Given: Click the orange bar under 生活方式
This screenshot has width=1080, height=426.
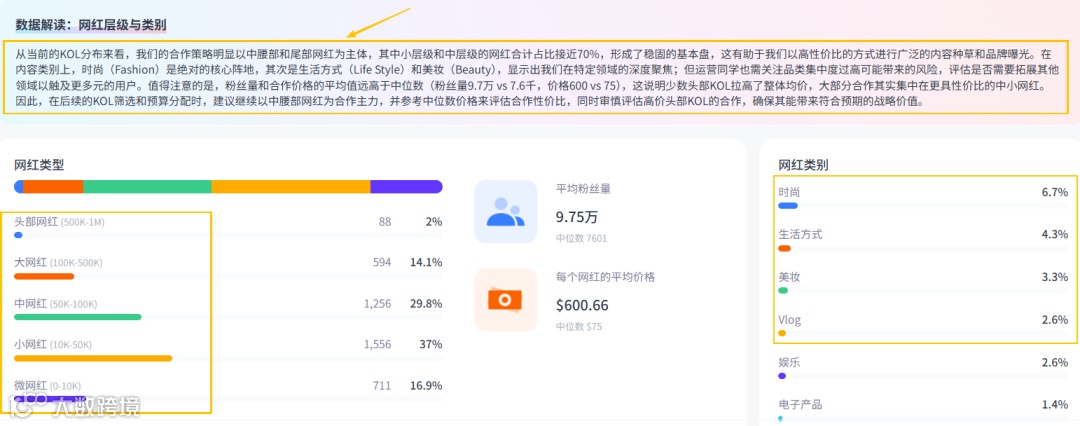Looking at the screenshot, I should coord(784,248).
